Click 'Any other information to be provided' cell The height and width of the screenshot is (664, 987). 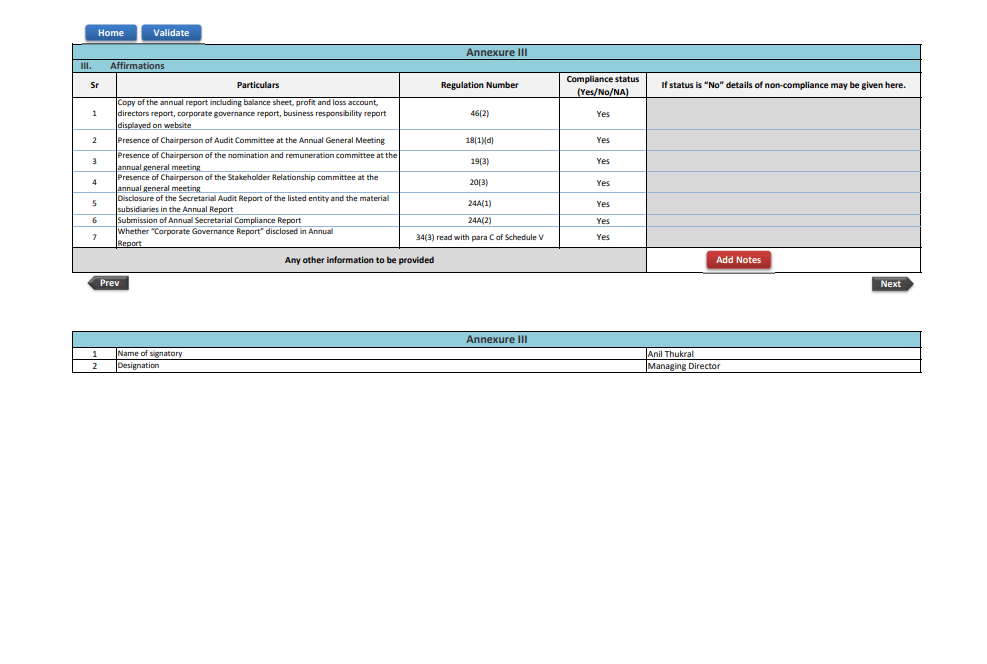click(x=359, y=260)
